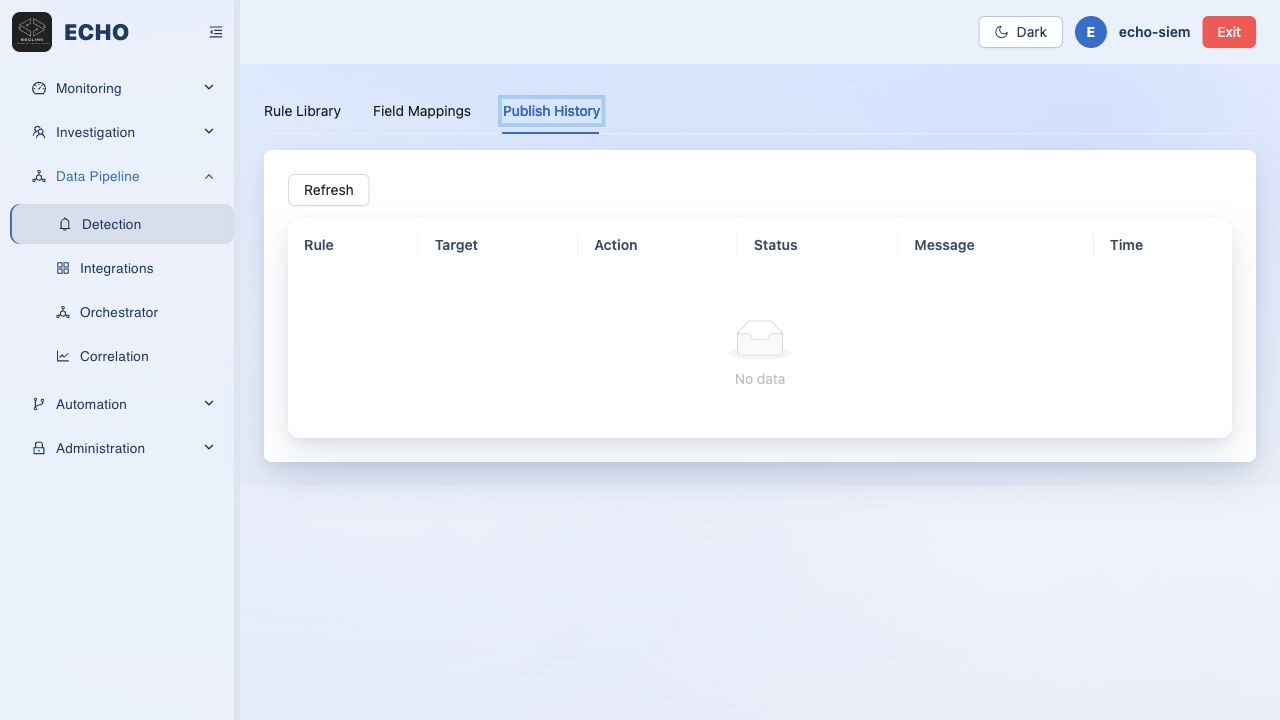1280x720 pixels.
Task: Click the Refresh button
Action: tap(328, 190)
